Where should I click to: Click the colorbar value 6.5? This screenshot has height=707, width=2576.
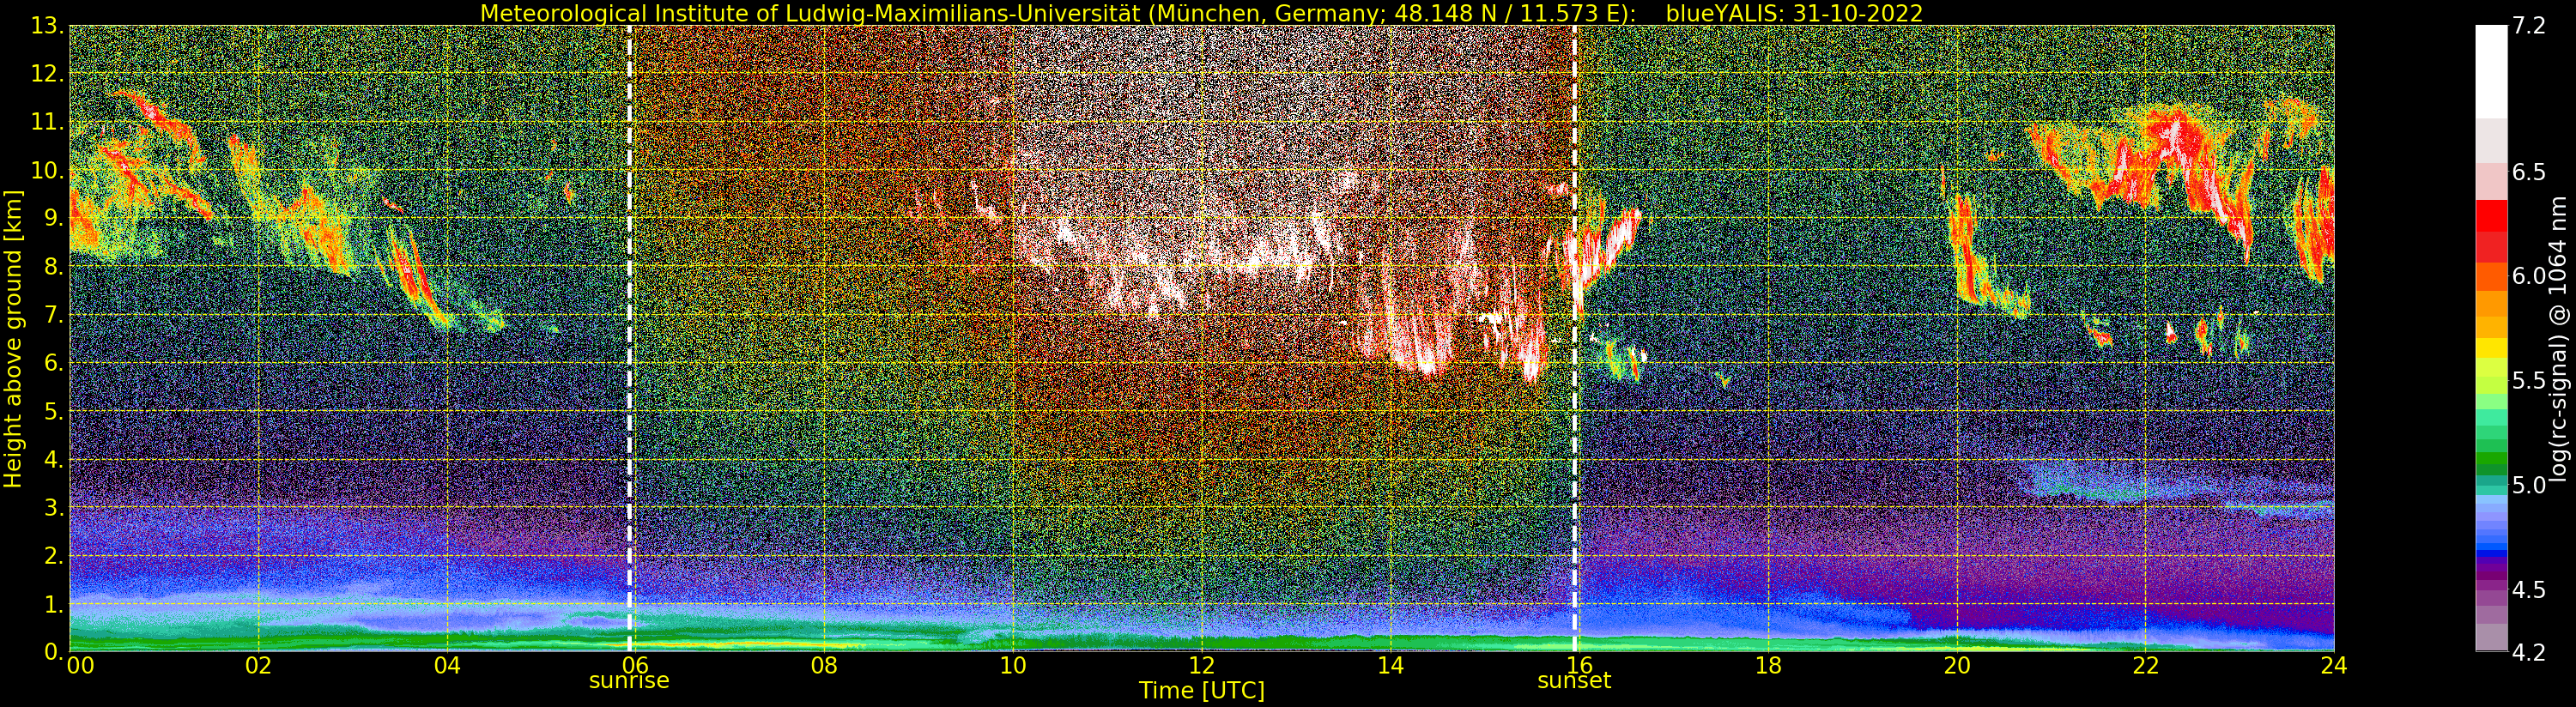2528,172
